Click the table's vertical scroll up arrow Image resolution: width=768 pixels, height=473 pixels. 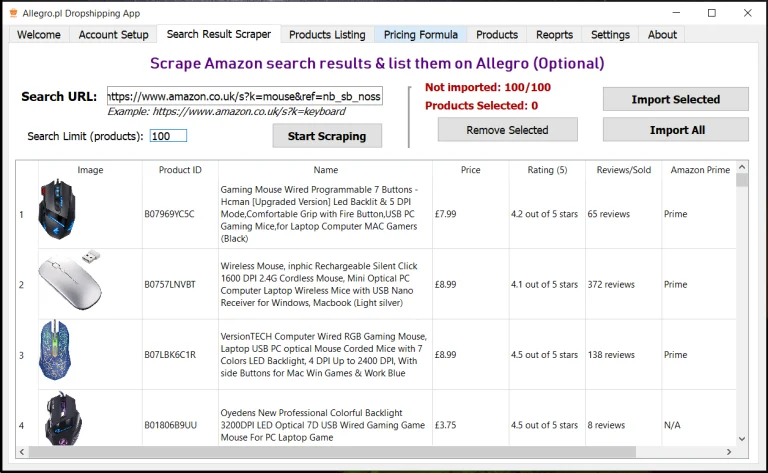tap(742, 167)
